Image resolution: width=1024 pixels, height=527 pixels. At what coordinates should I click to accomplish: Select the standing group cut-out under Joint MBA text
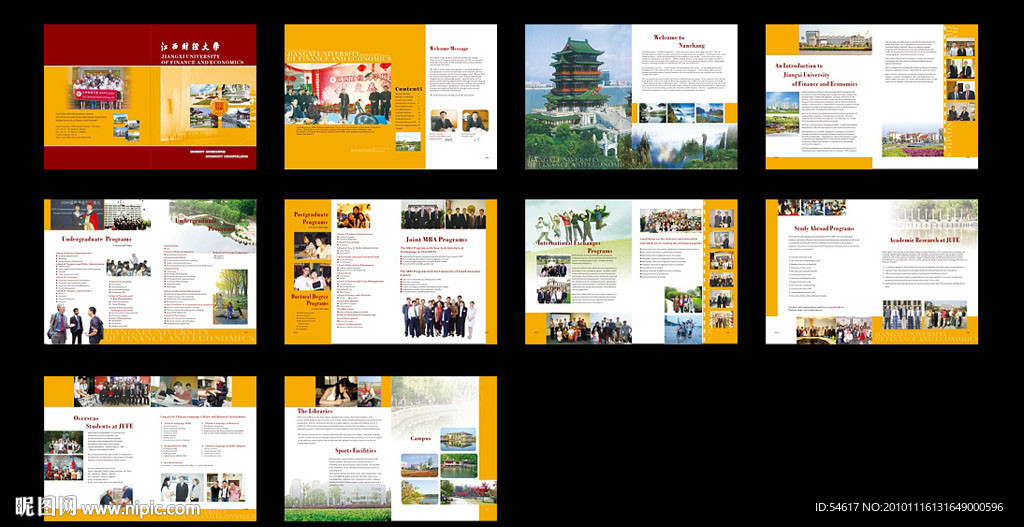439,317
